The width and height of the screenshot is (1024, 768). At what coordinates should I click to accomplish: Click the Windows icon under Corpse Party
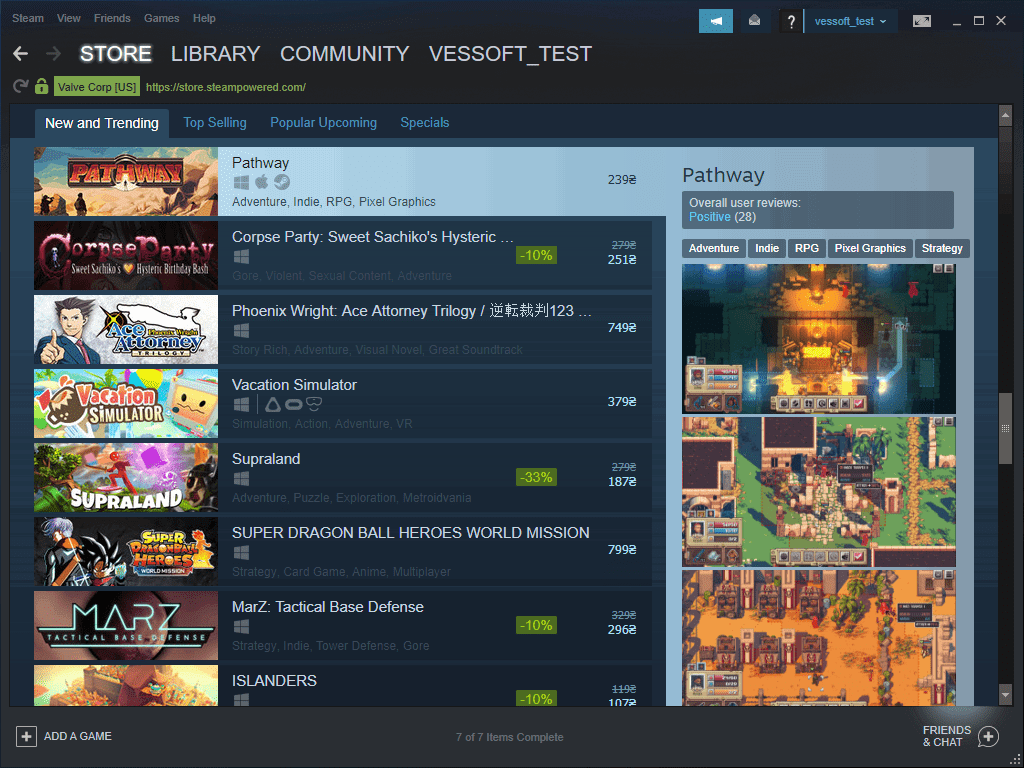[241, 257]
